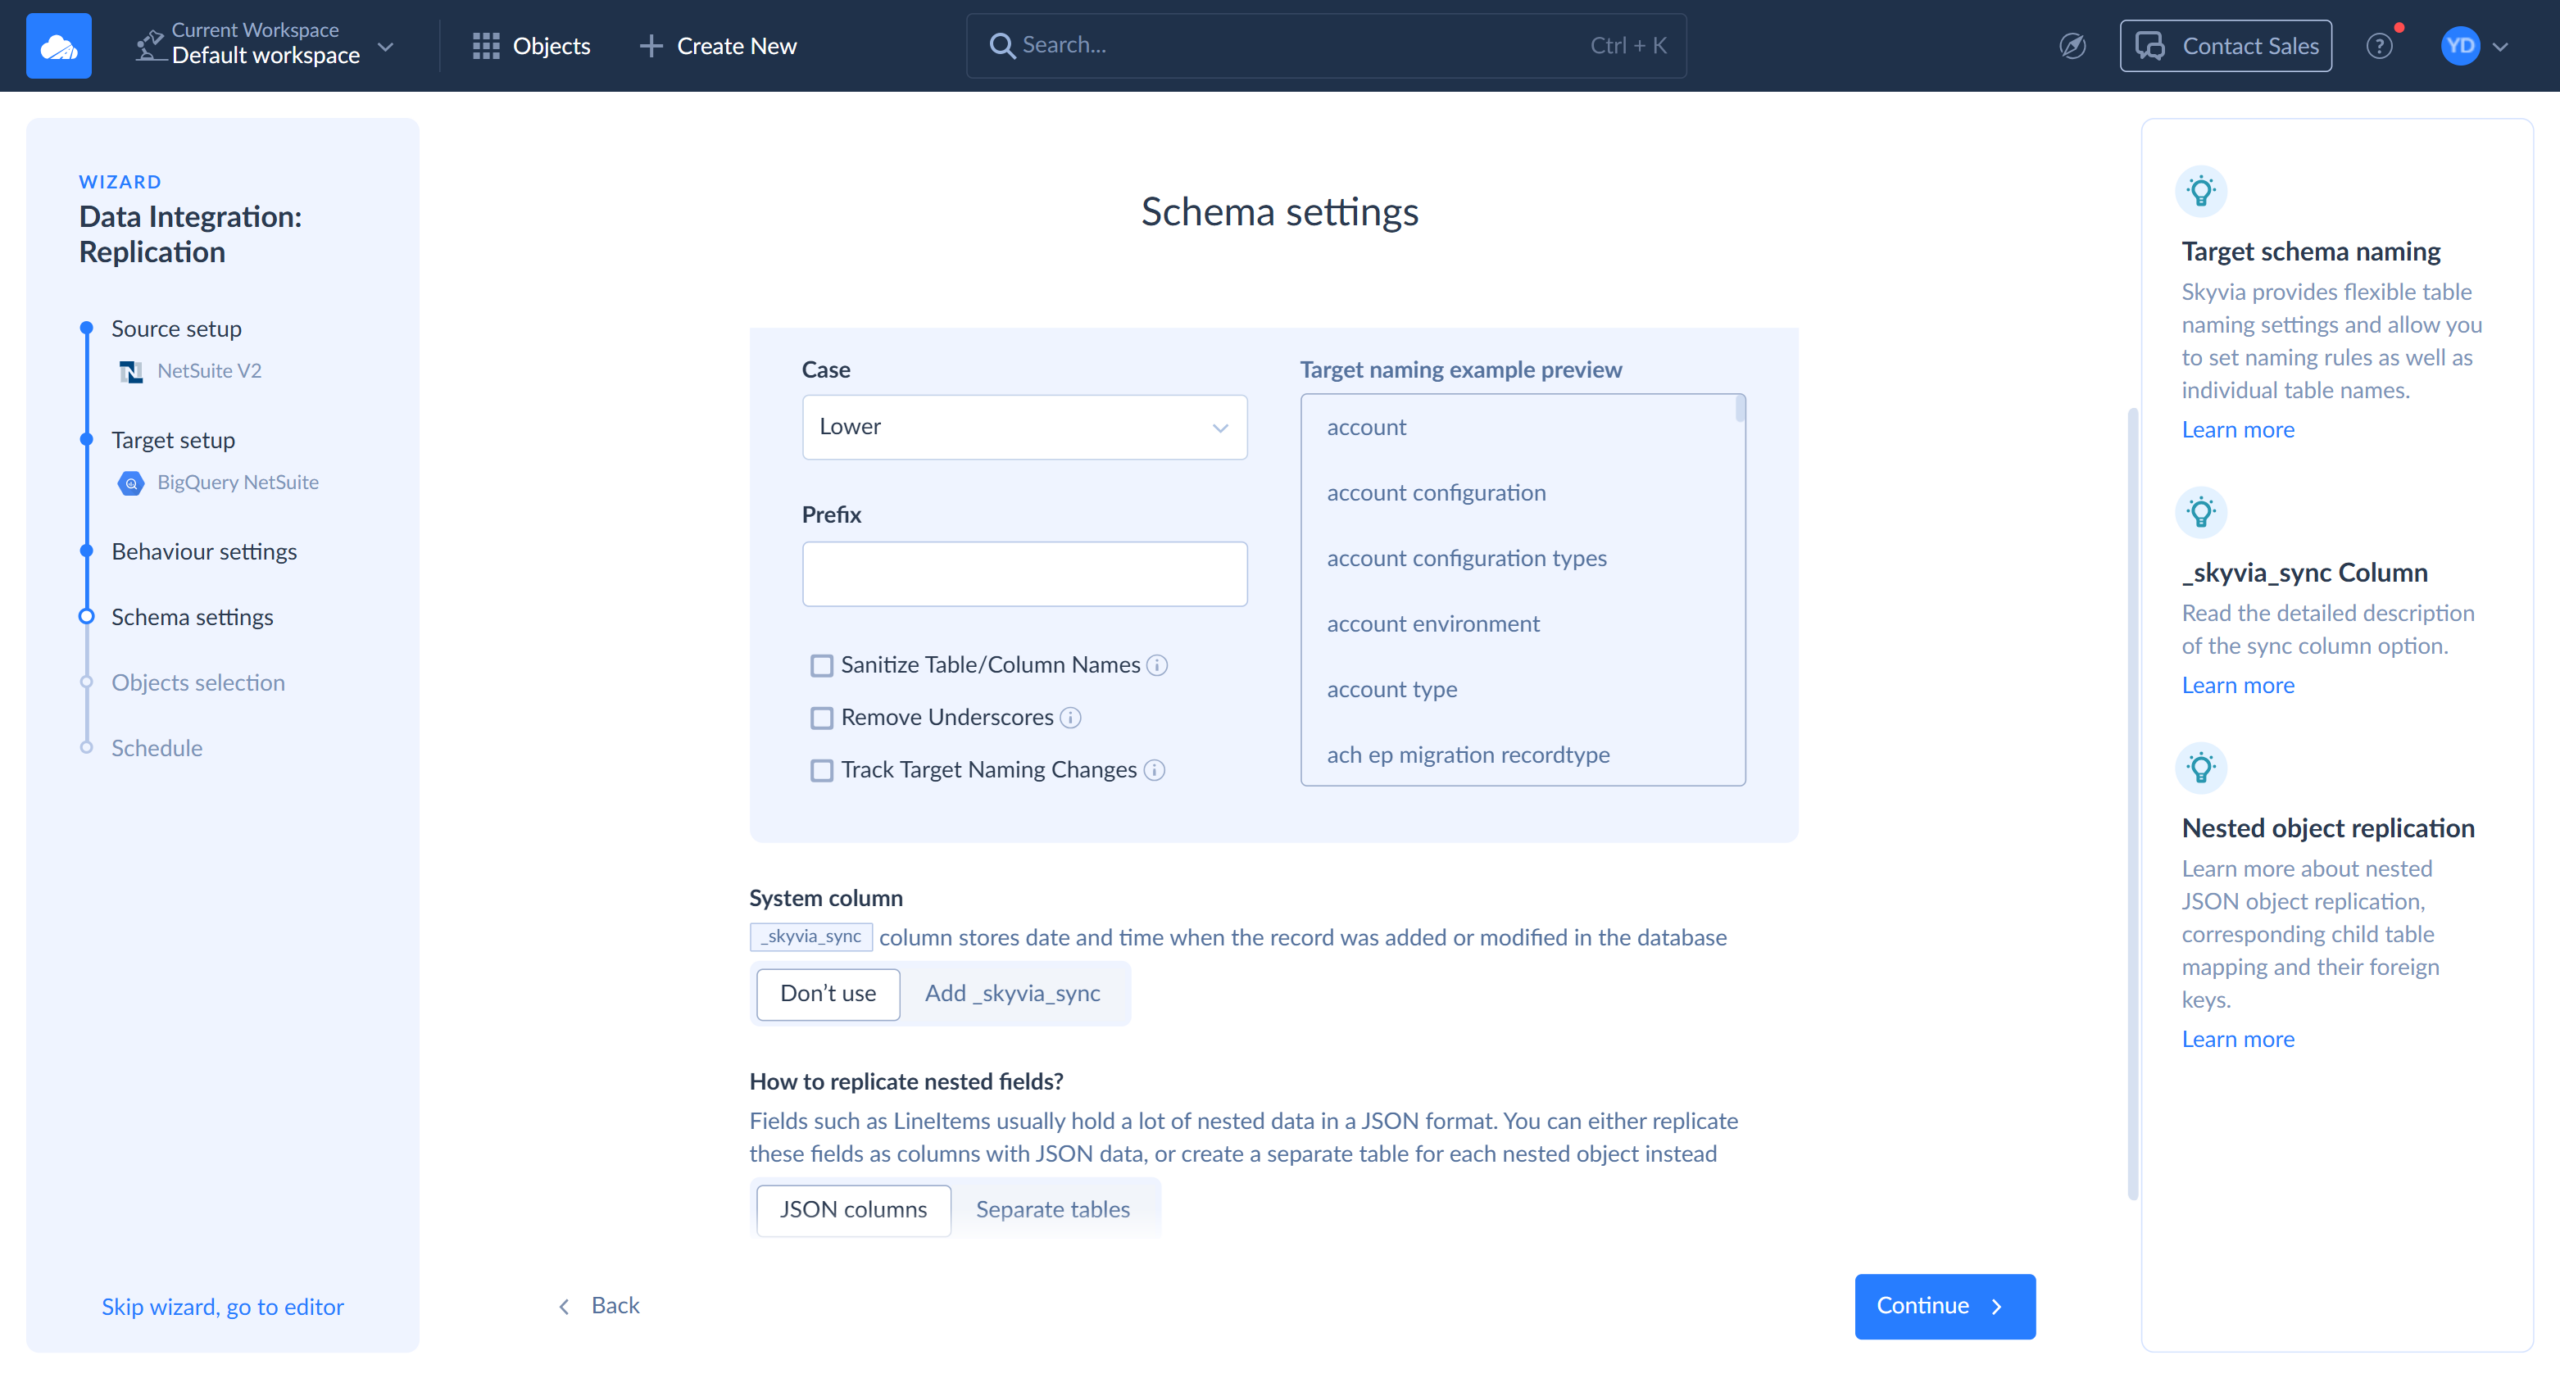This screenshot has height=1378, width=2560.
Task: Click the crossed-out compass icon in header
Action: (2073, 46)
